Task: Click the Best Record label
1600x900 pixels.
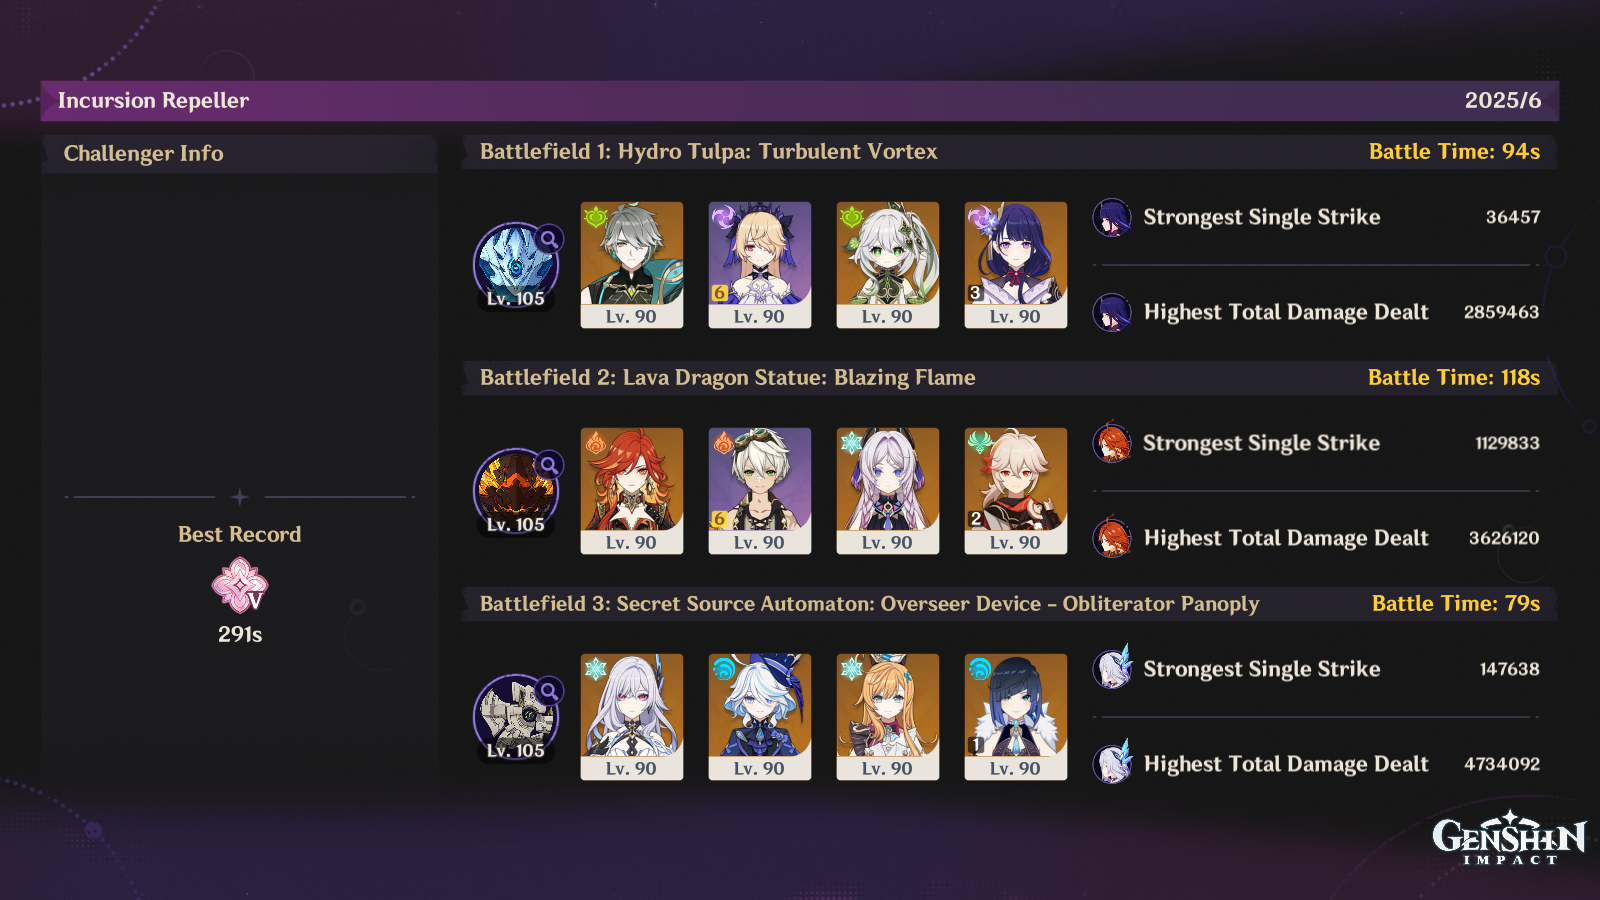Action: coord(240,534)
